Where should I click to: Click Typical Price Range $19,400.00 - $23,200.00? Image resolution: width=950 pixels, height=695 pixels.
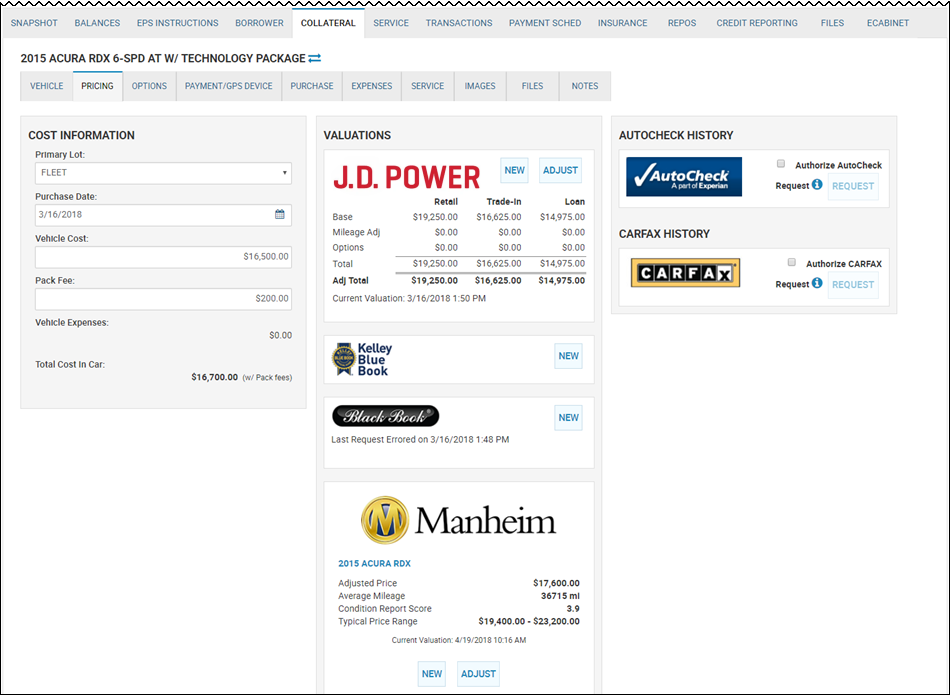[529, 621]
